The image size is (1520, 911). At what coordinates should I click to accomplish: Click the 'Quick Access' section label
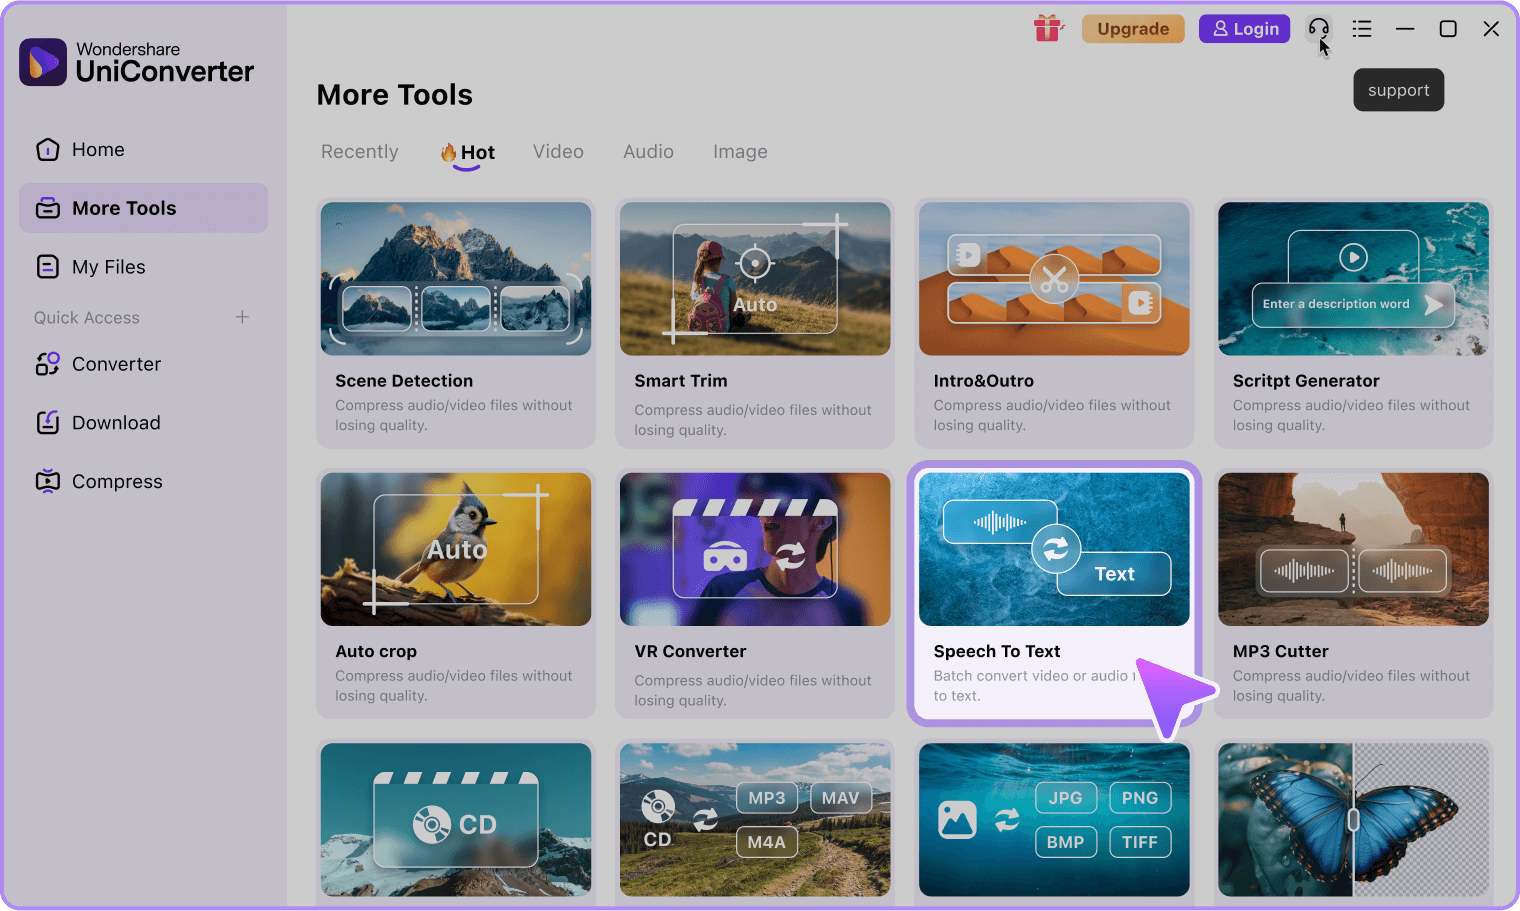(x=87, y=317)
